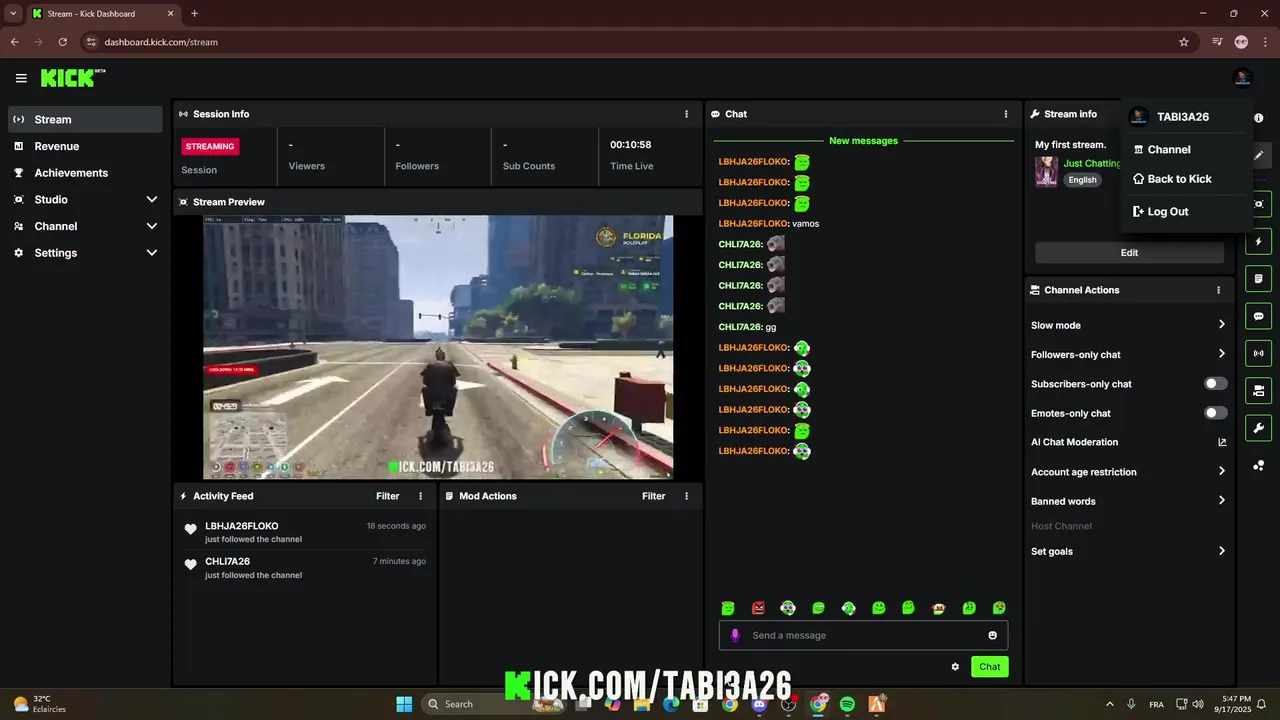The height and width of the screenshot is (720, 1280).
Task: Click the purple microphone icon in chat input
Action: [x=735, y=635]
